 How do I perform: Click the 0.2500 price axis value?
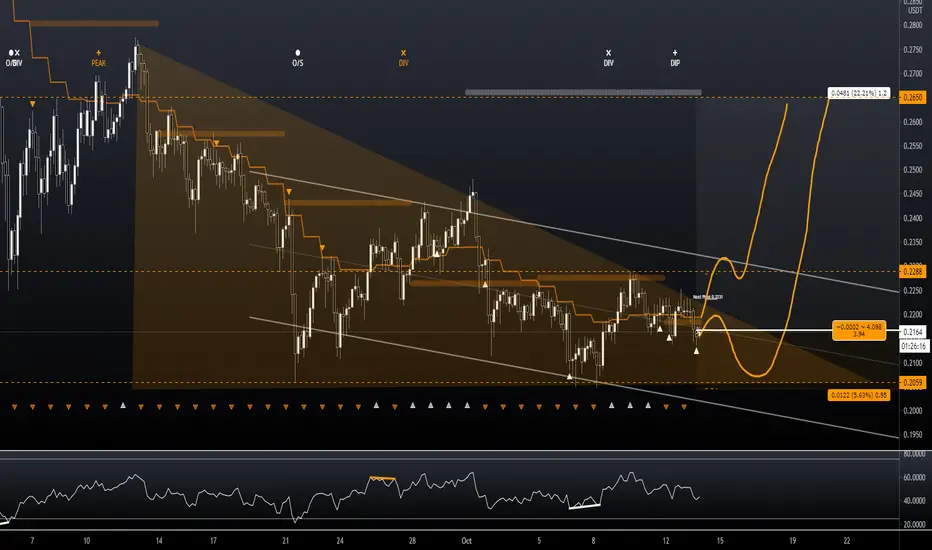point(913,170)
